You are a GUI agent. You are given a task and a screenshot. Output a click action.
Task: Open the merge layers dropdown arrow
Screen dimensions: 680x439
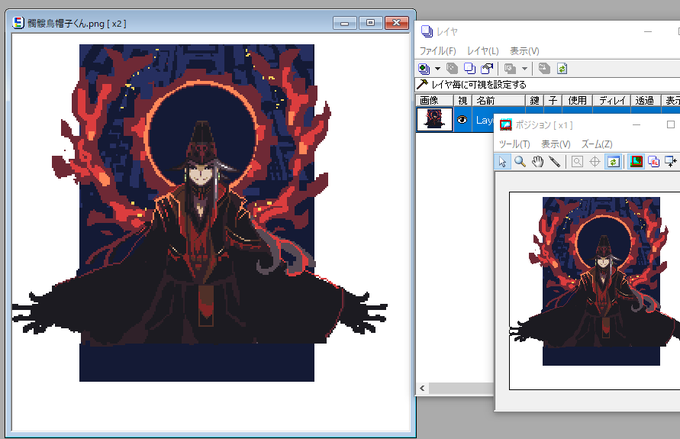pos(524,69)
